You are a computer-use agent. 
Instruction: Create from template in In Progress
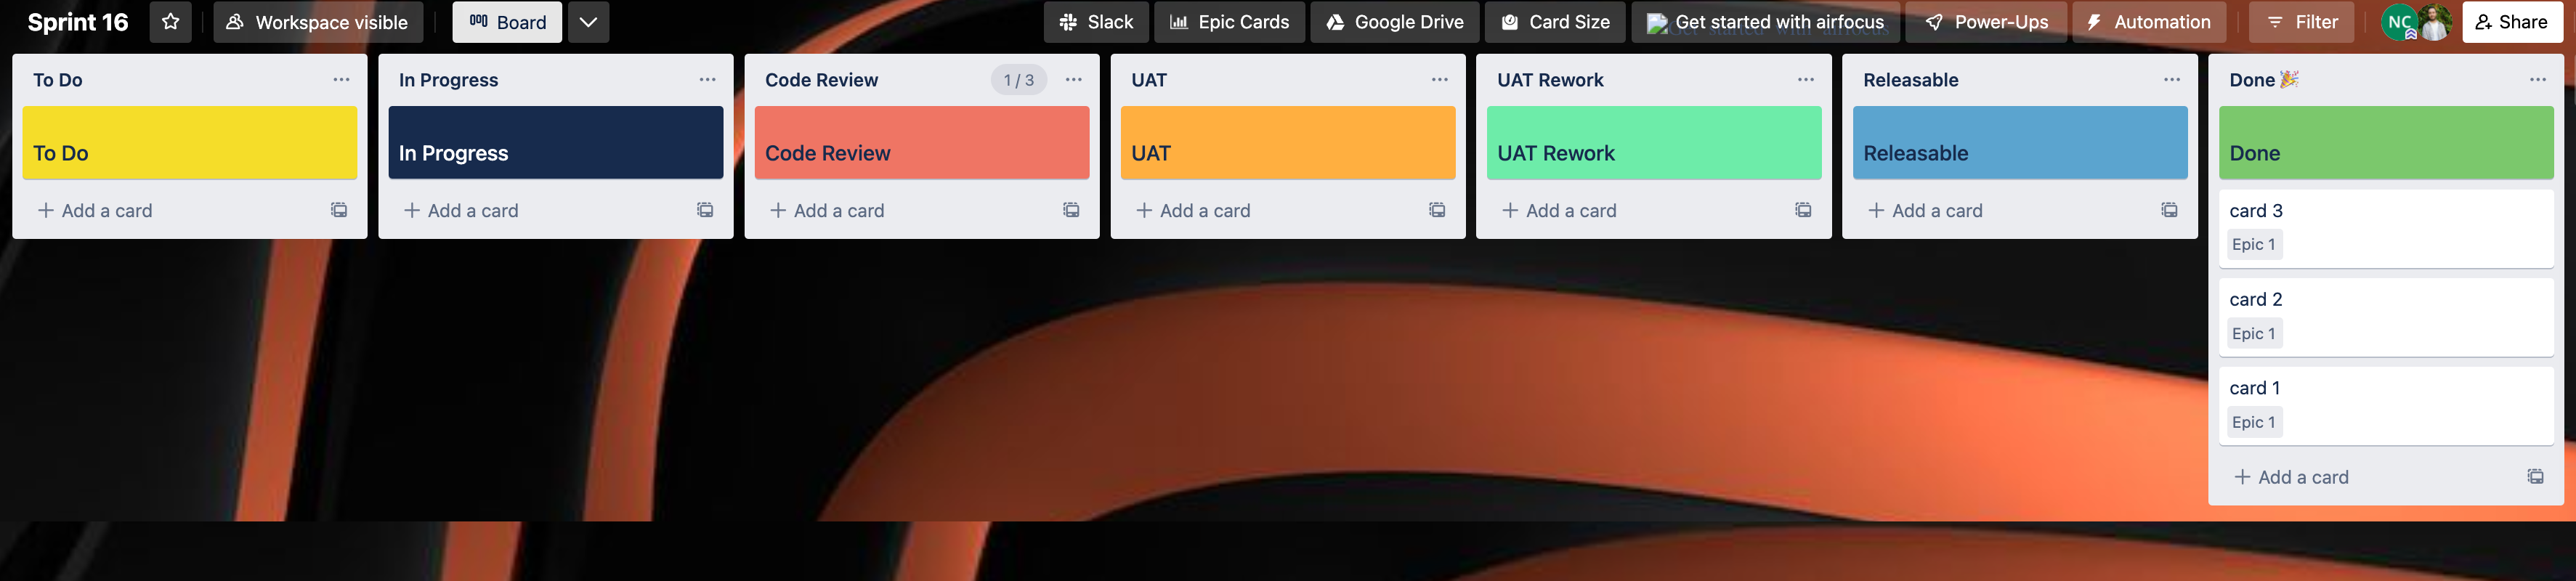(x=705, y=210)
